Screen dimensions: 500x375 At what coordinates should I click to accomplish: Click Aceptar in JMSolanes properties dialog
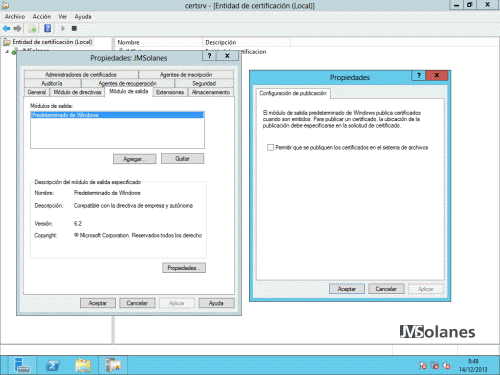pyautogui.click(x=98, y=303)
